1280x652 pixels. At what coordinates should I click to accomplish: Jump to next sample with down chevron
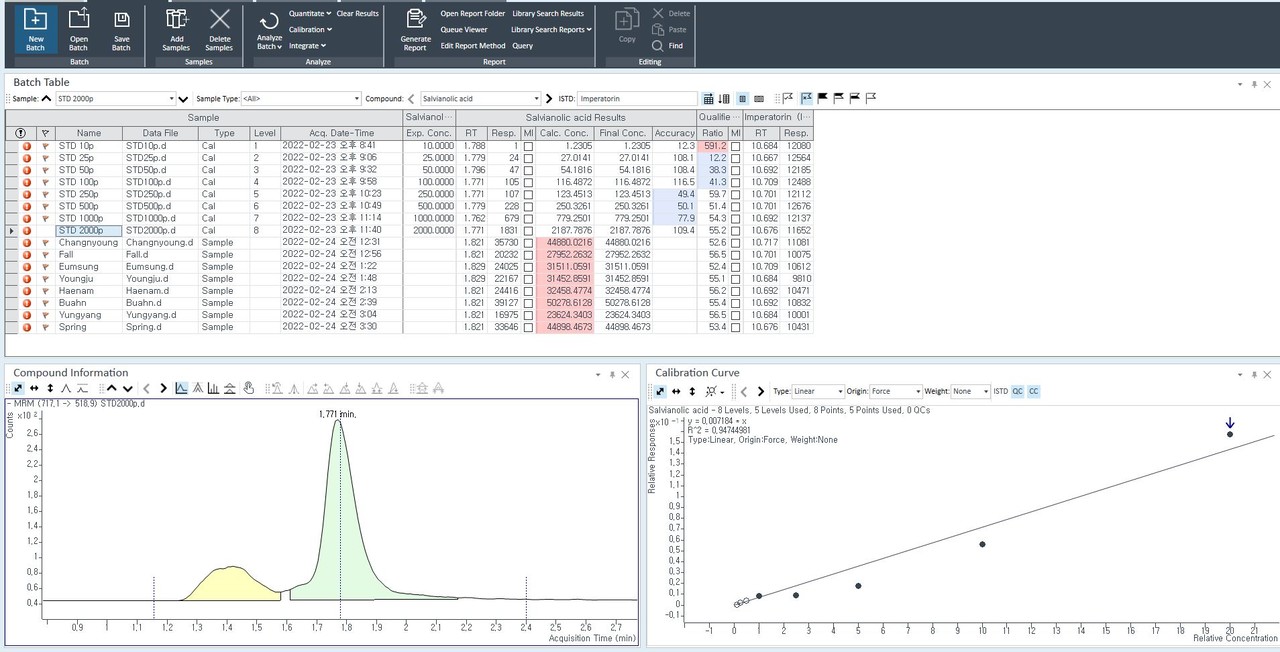[184, 99]
